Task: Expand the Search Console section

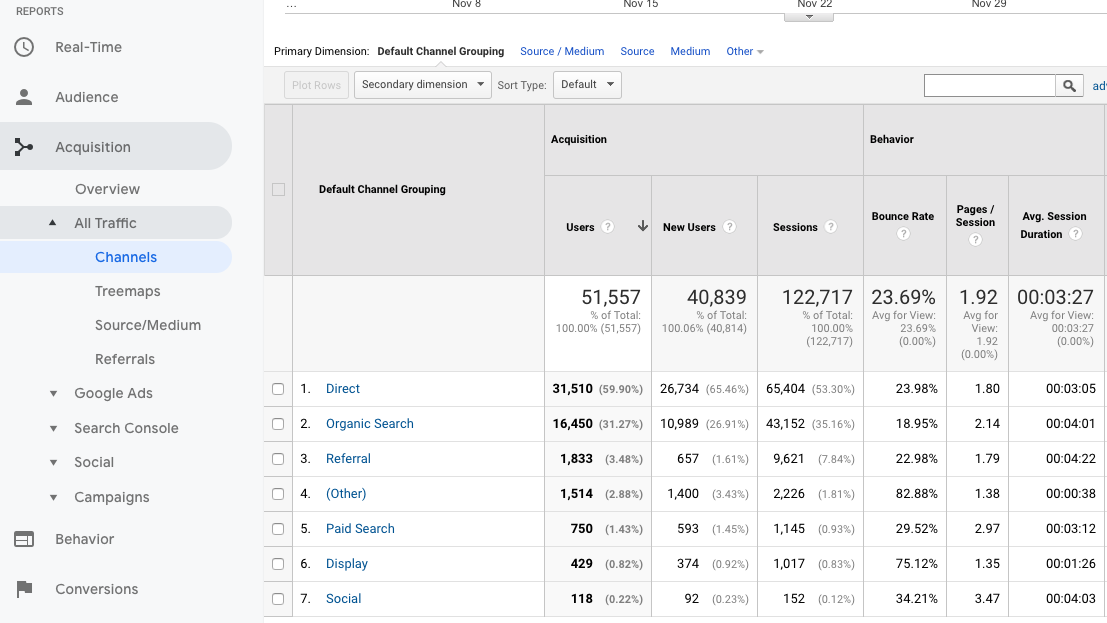Action: 53,428
